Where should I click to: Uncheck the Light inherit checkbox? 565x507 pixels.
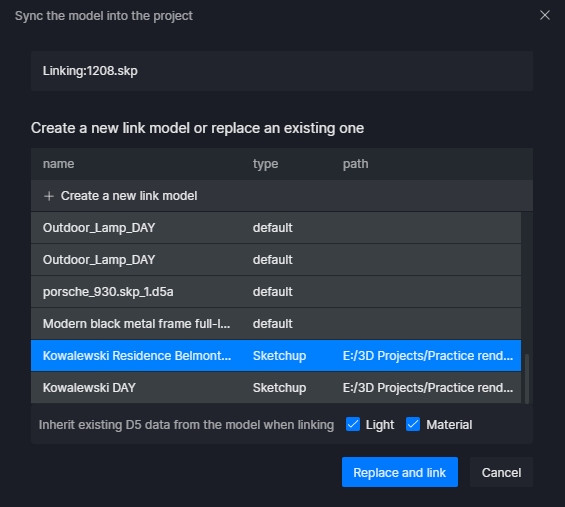pos(353,424)
